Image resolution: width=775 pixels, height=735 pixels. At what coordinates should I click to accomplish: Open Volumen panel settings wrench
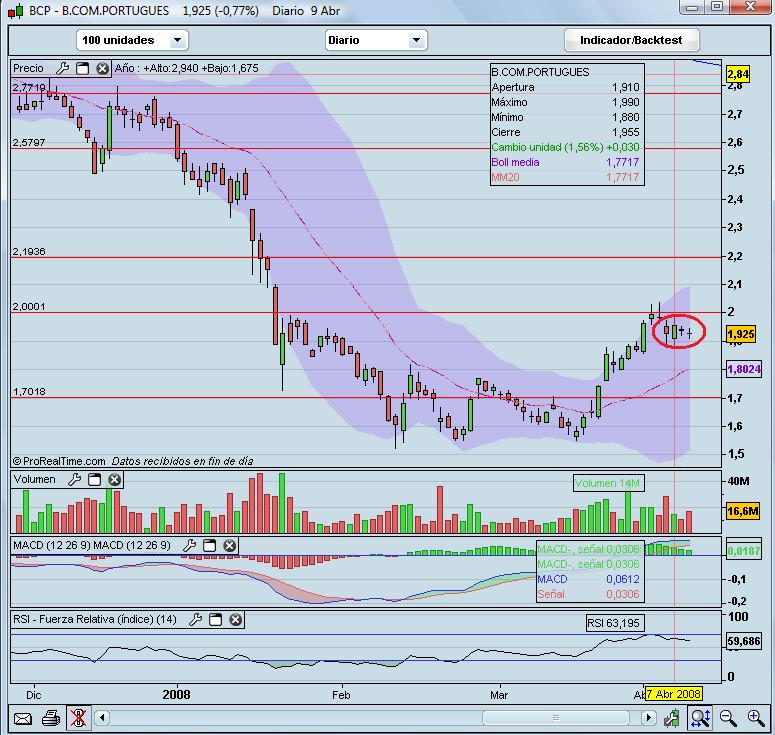74,479
